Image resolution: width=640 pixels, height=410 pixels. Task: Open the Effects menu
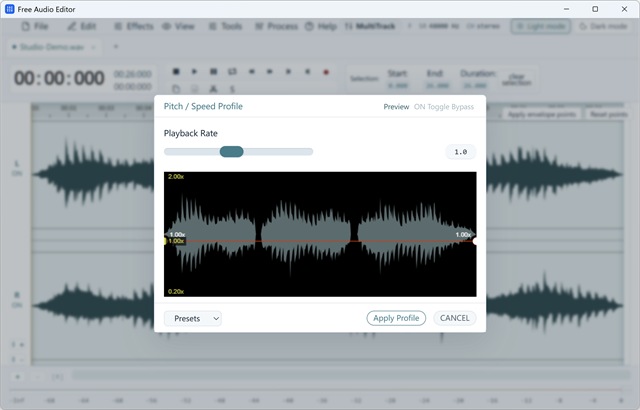click(134, 27)
